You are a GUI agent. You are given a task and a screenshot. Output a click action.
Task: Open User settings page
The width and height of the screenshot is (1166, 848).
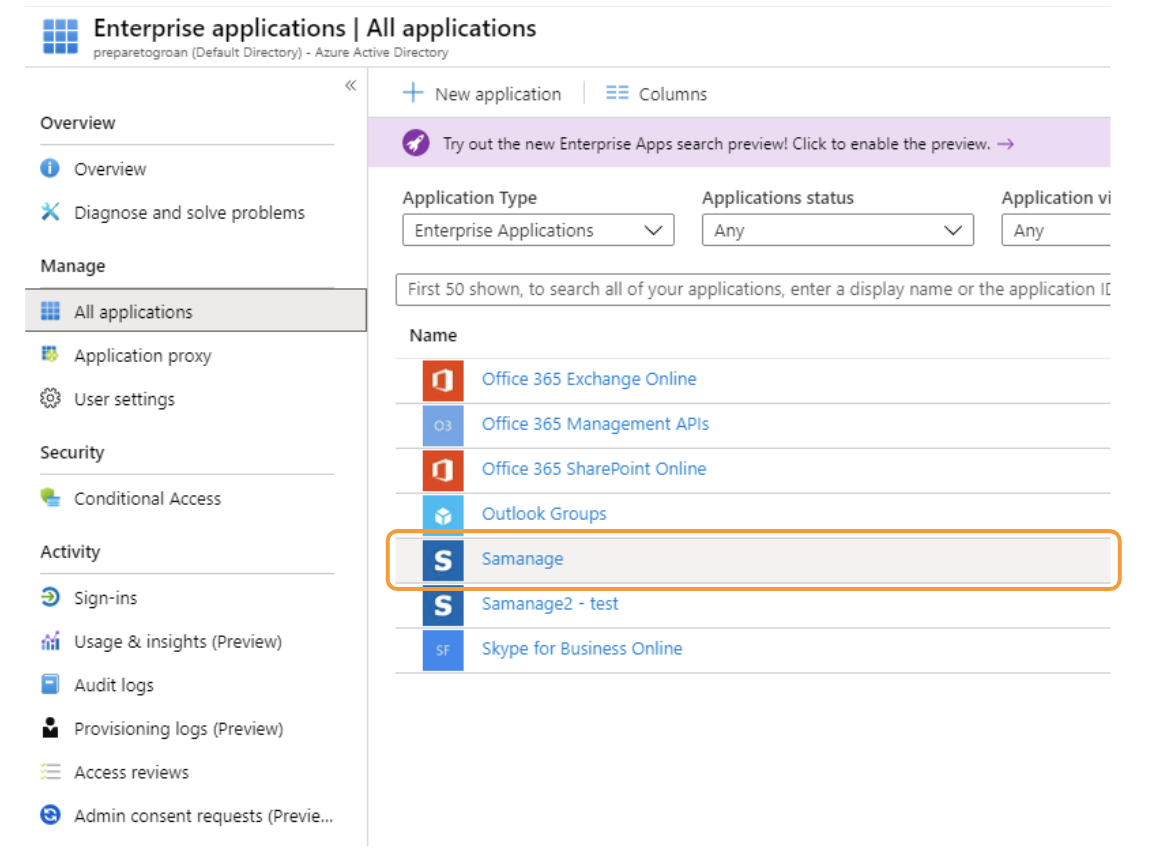coord(124,399)
